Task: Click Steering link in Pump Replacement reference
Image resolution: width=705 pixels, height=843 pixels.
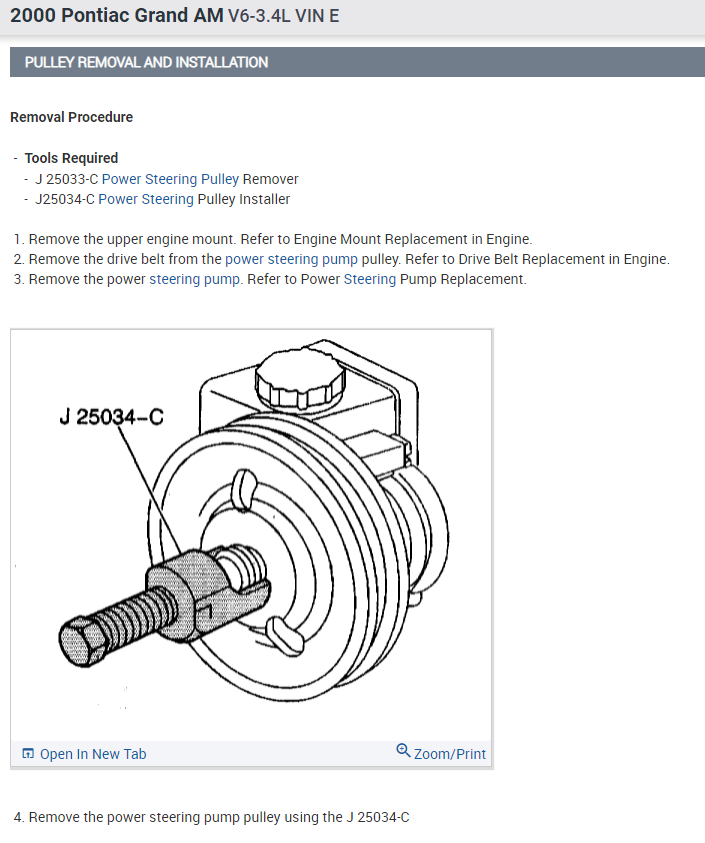Action: click(369, 280)
